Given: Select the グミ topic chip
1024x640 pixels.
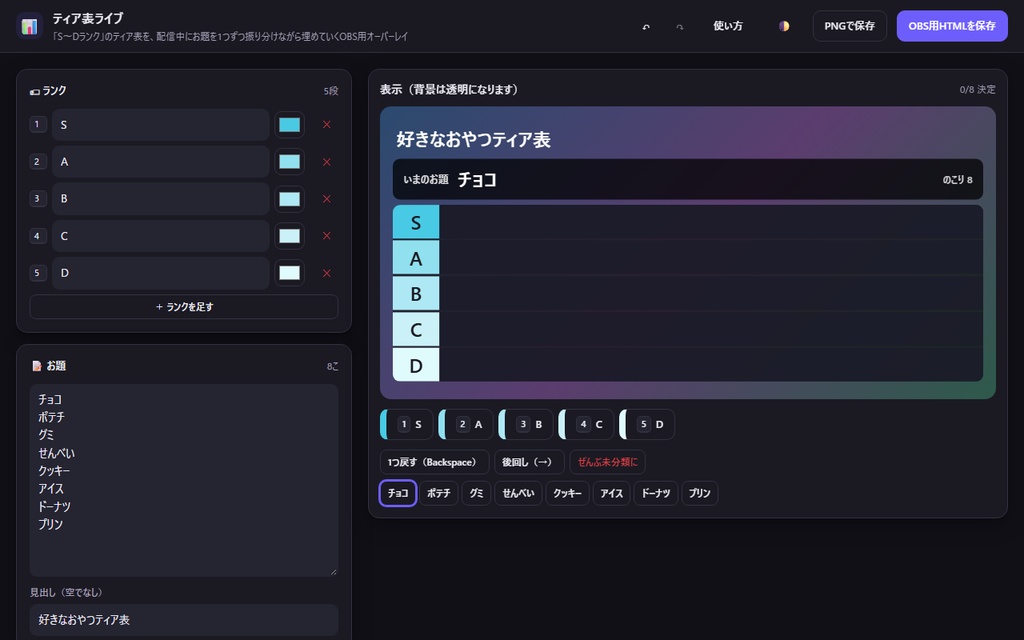Looking at the screenshot, I should [x=476, y=493].
